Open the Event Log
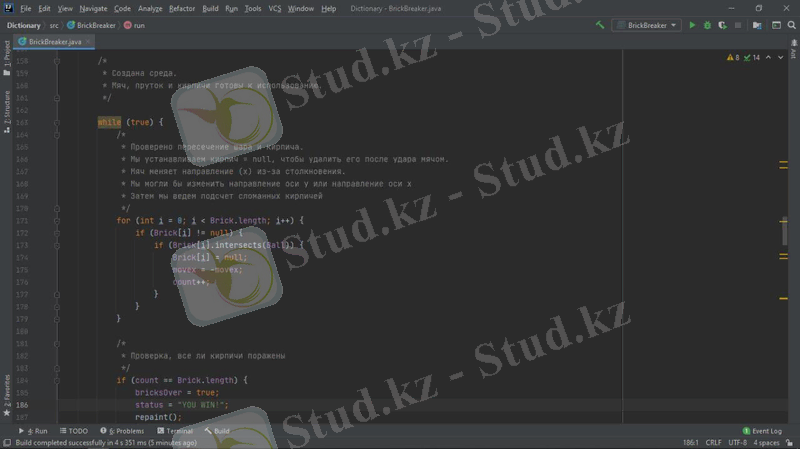Viewport: 800px width, 449px height. tap(762, 431)
